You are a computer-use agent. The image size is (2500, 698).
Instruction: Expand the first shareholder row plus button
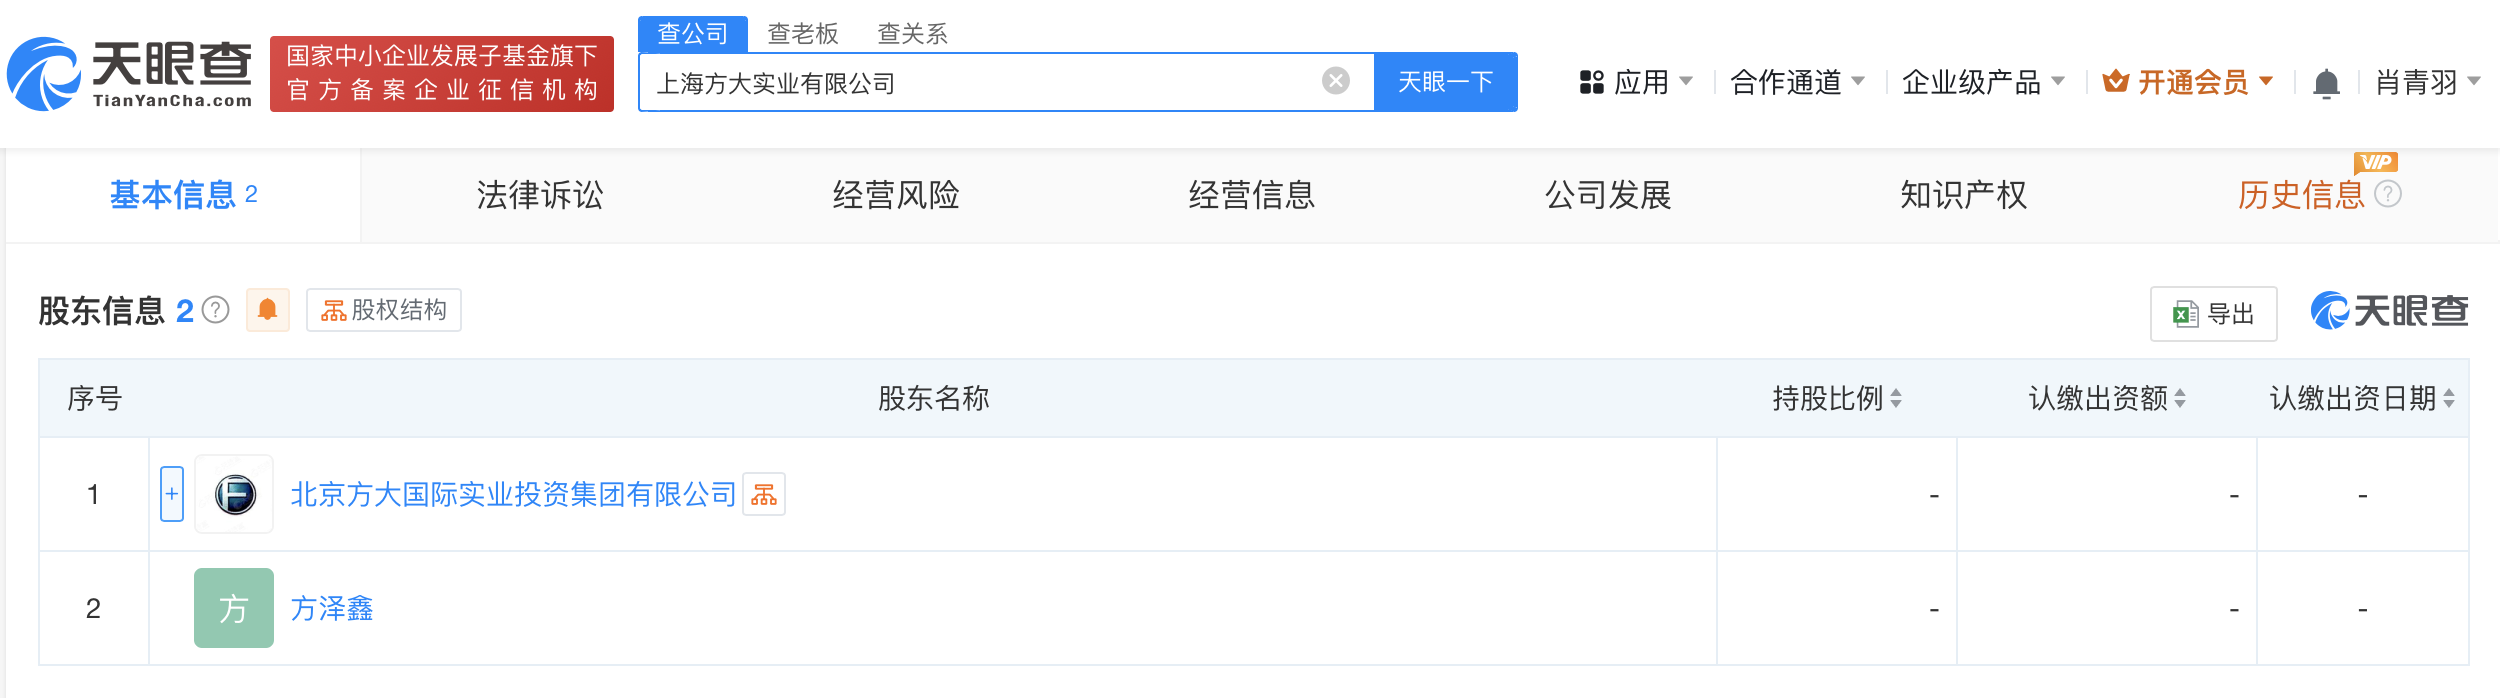(x=172, y=494)
